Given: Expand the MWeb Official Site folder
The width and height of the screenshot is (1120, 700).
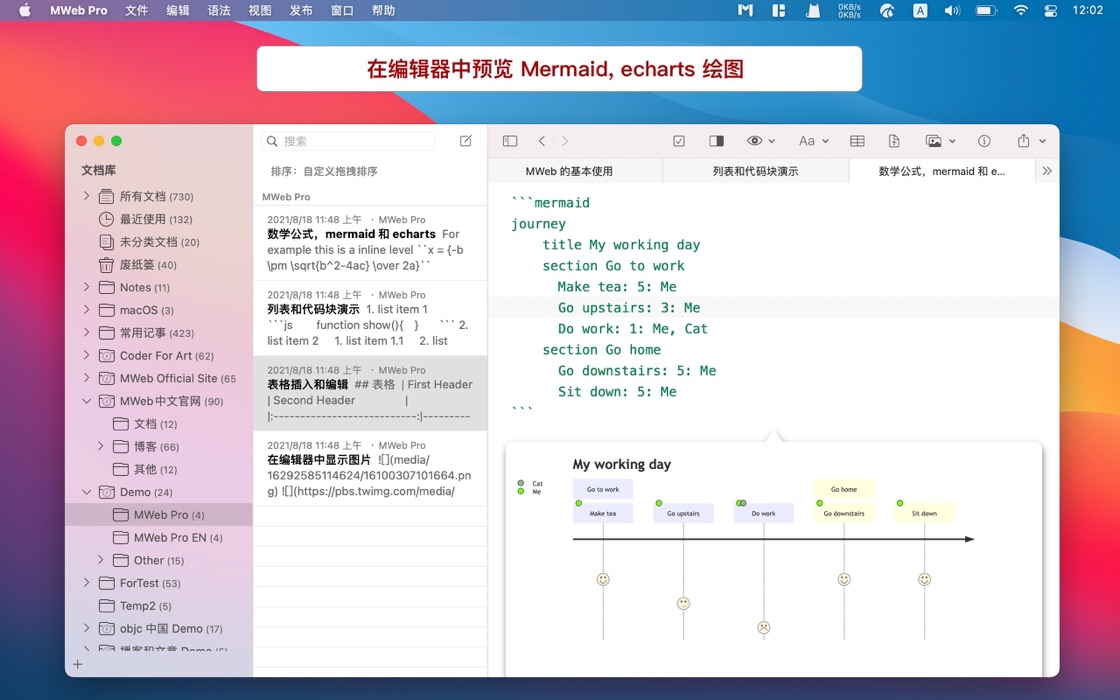Looking at the screenshot, I should (86, 378).
